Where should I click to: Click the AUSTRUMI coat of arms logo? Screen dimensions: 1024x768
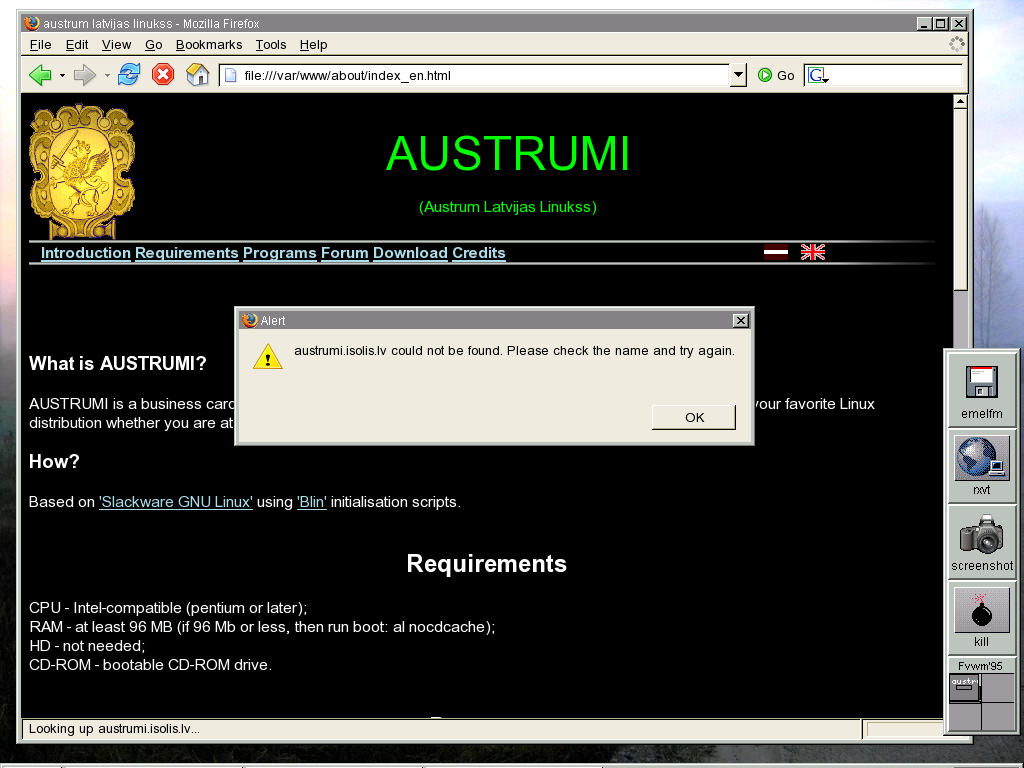pos(82,172)
